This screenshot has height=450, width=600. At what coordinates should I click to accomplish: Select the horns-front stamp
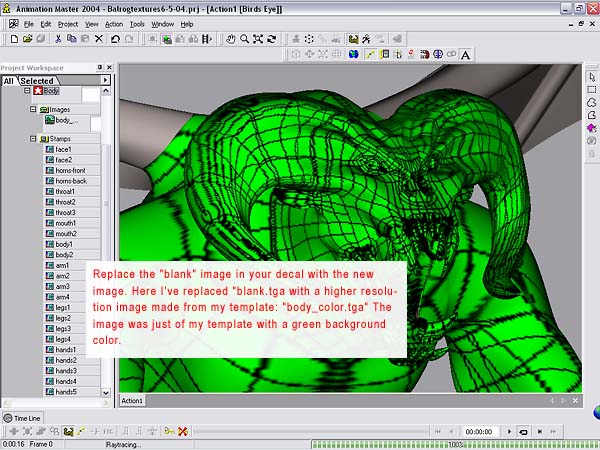[x=70, y=170]
